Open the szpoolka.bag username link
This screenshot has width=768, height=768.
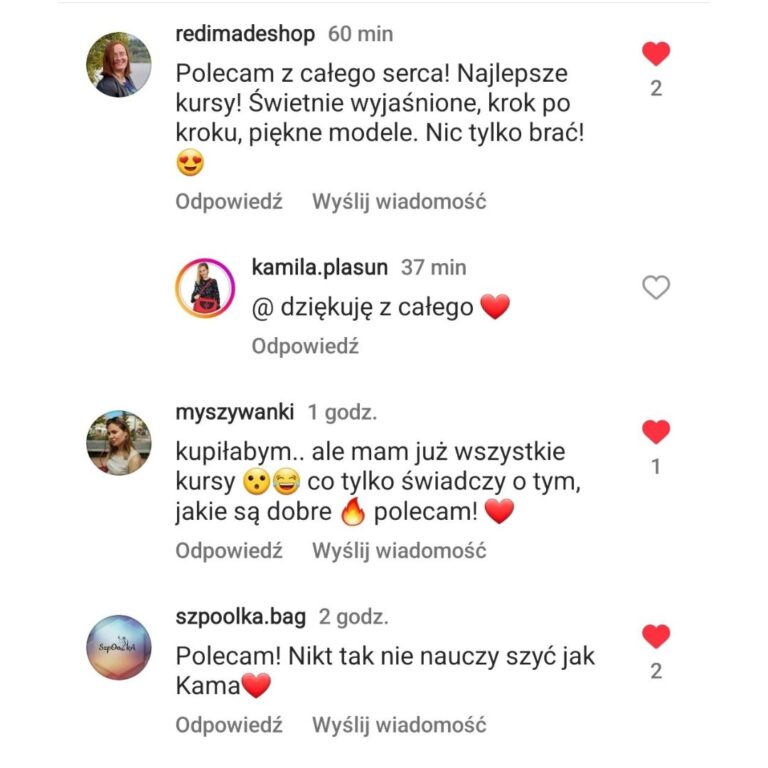click(240, 617)
